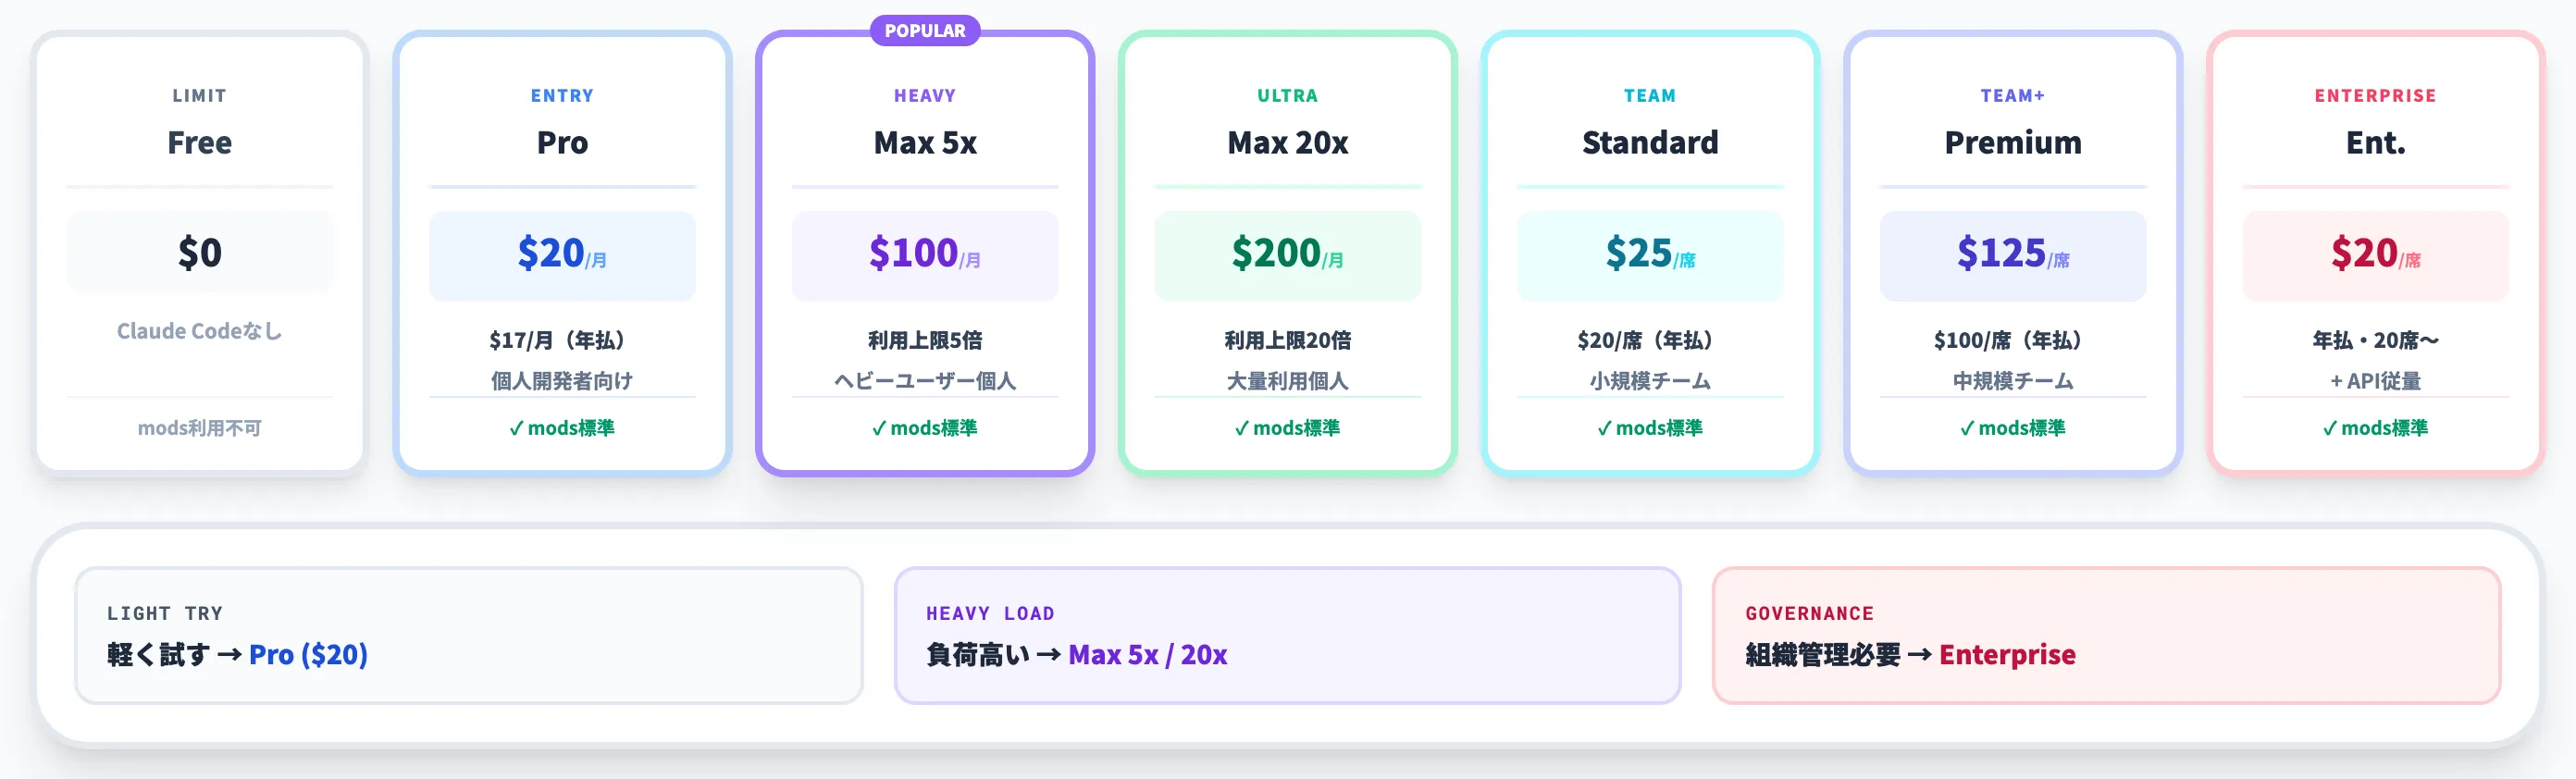Image resolution: width=2576 pixels, height=779 pixels.
Task: Click the mods利用不可 text on Free card
Action: (x=200, y=428)
